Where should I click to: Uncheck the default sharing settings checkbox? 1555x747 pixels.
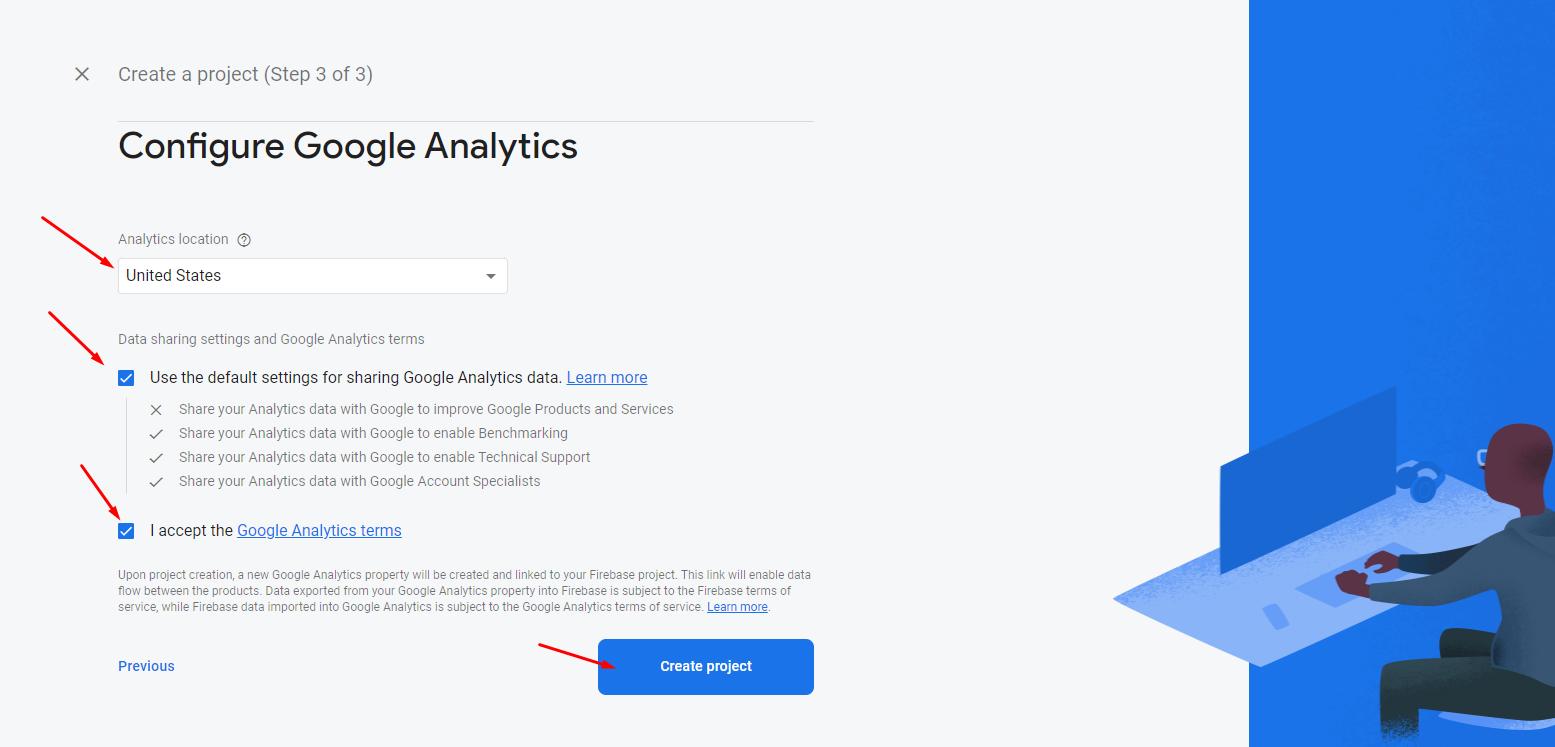click(x=126, y=378)
